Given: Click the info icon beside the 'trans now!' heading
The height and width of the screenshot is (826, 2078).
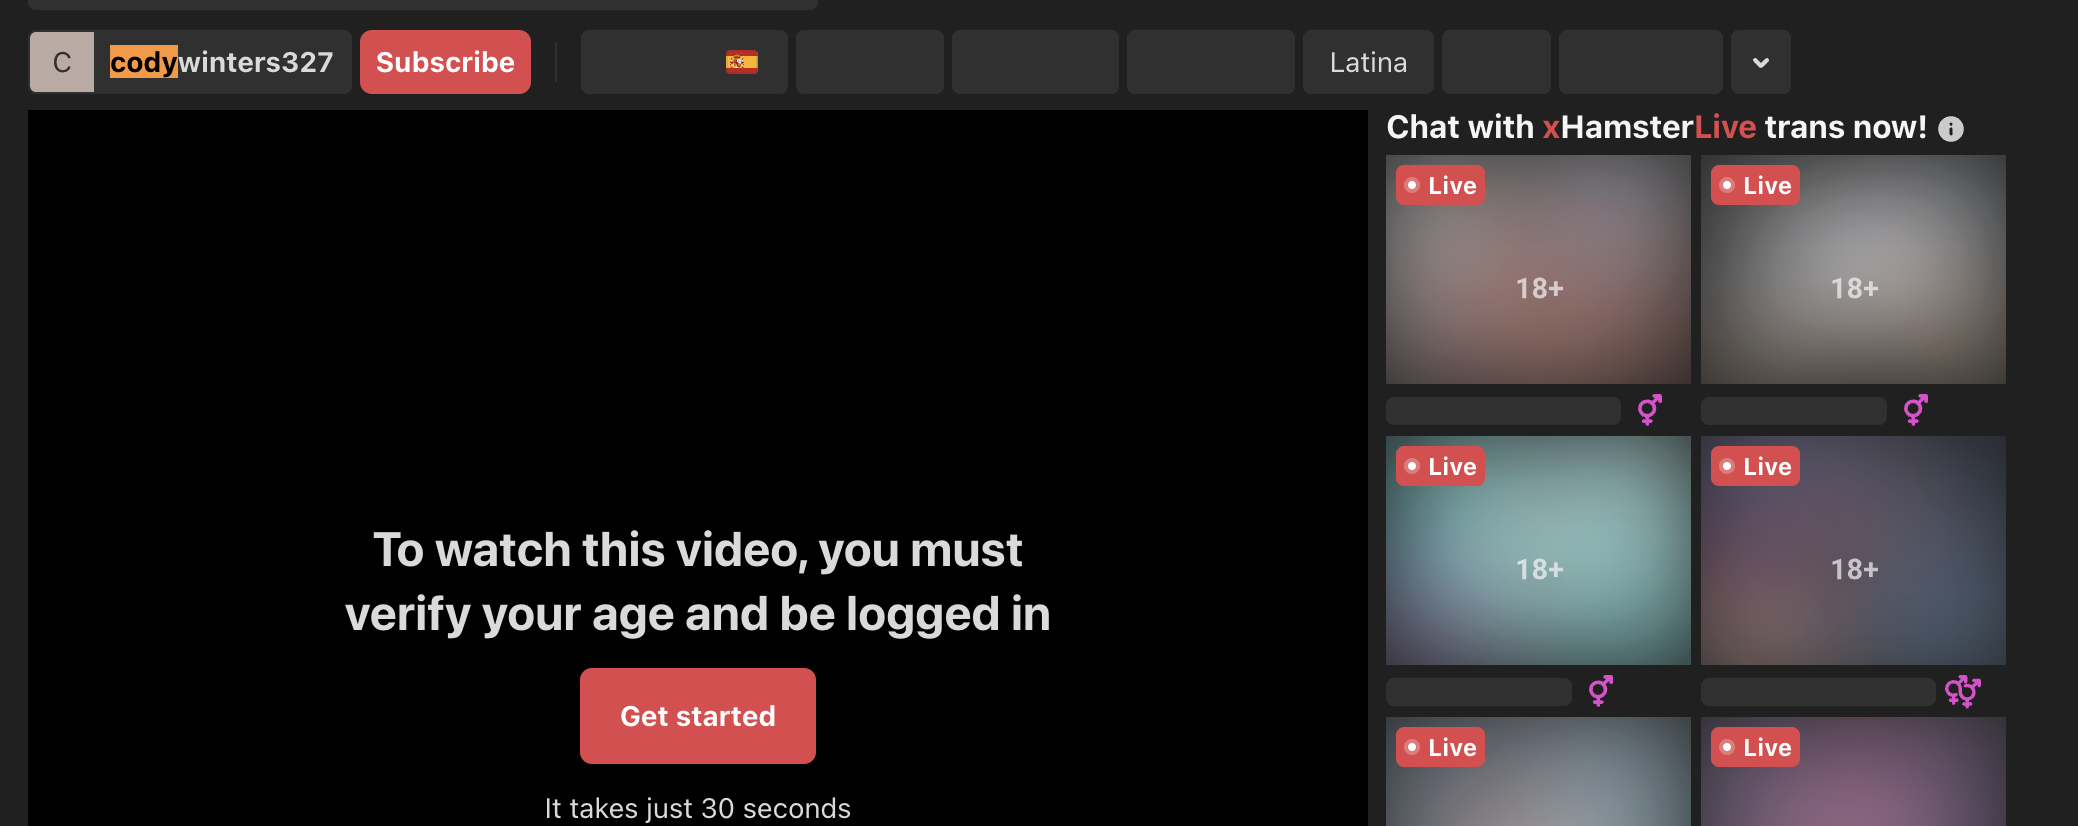Looking at the screenshot, I should tap(1951, 129).
